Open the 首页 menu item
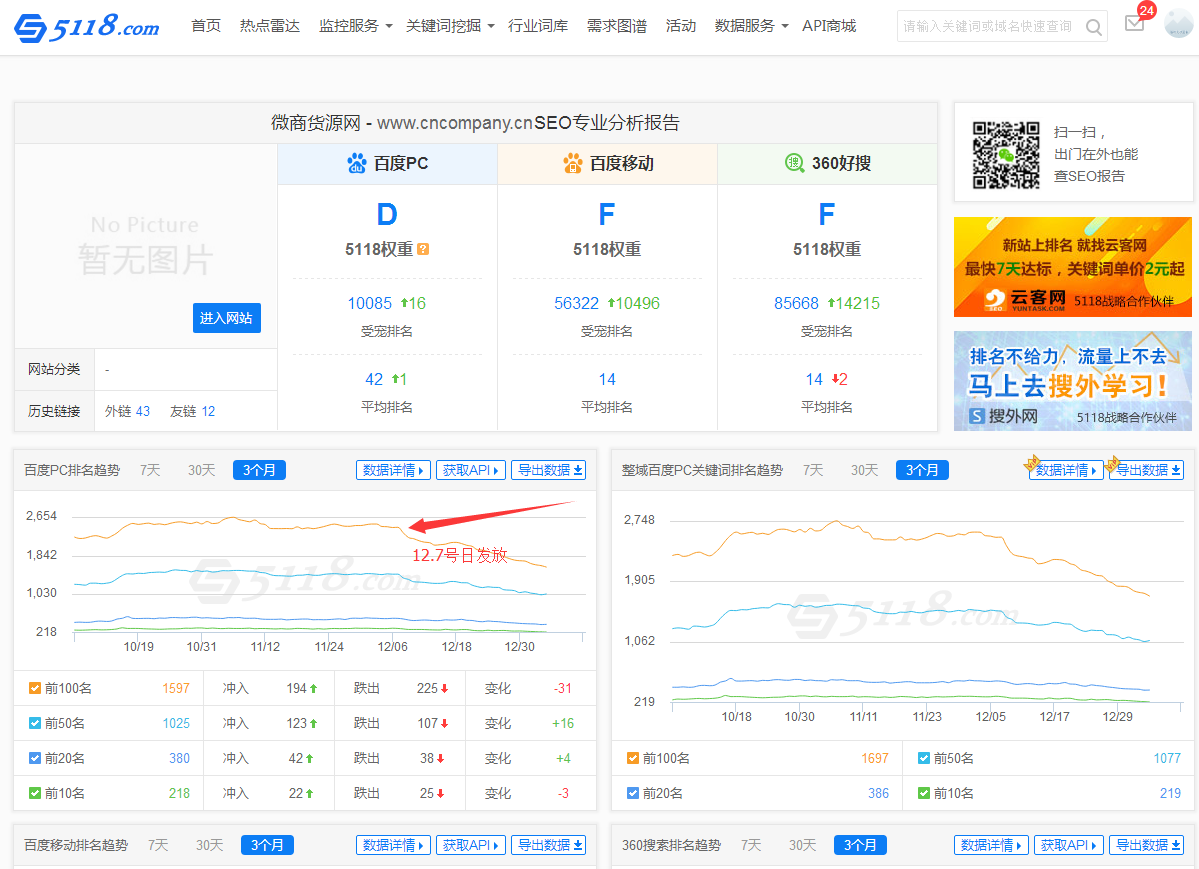Screen dimensions: 1199x869 (x=206, y=26)
